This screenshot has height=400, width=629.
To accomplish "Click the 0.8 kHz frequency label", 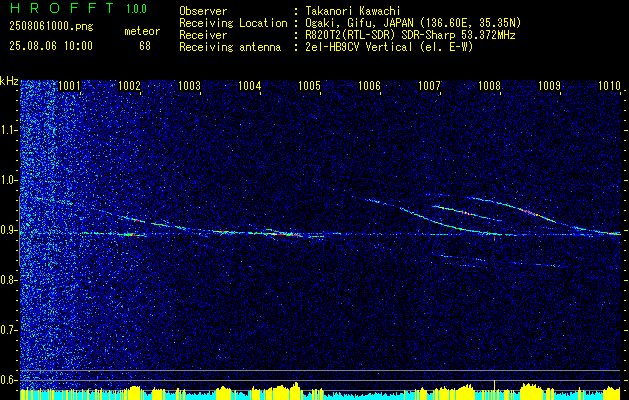I will (9, 280).
